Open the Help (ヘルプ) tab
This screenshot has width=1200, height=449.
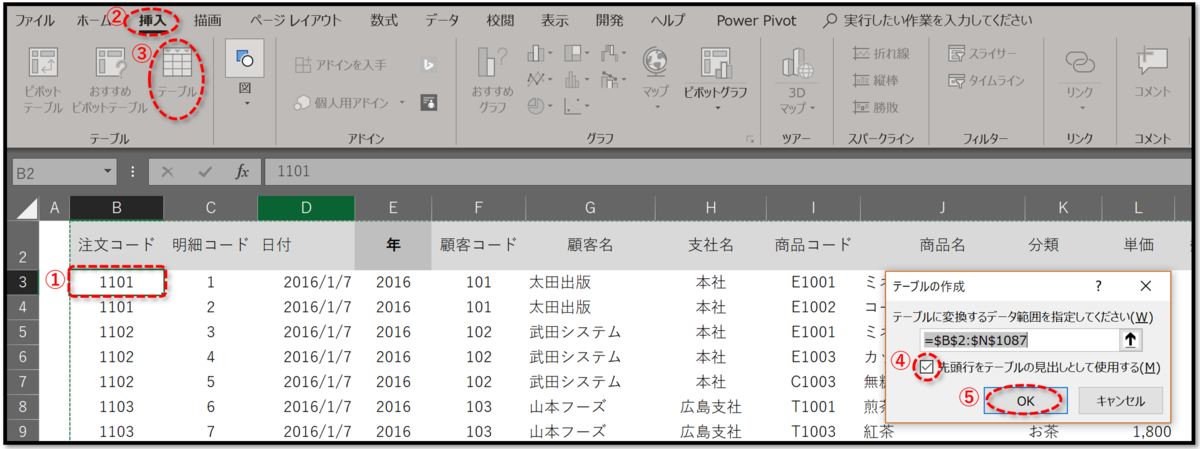tap(668, 20)
